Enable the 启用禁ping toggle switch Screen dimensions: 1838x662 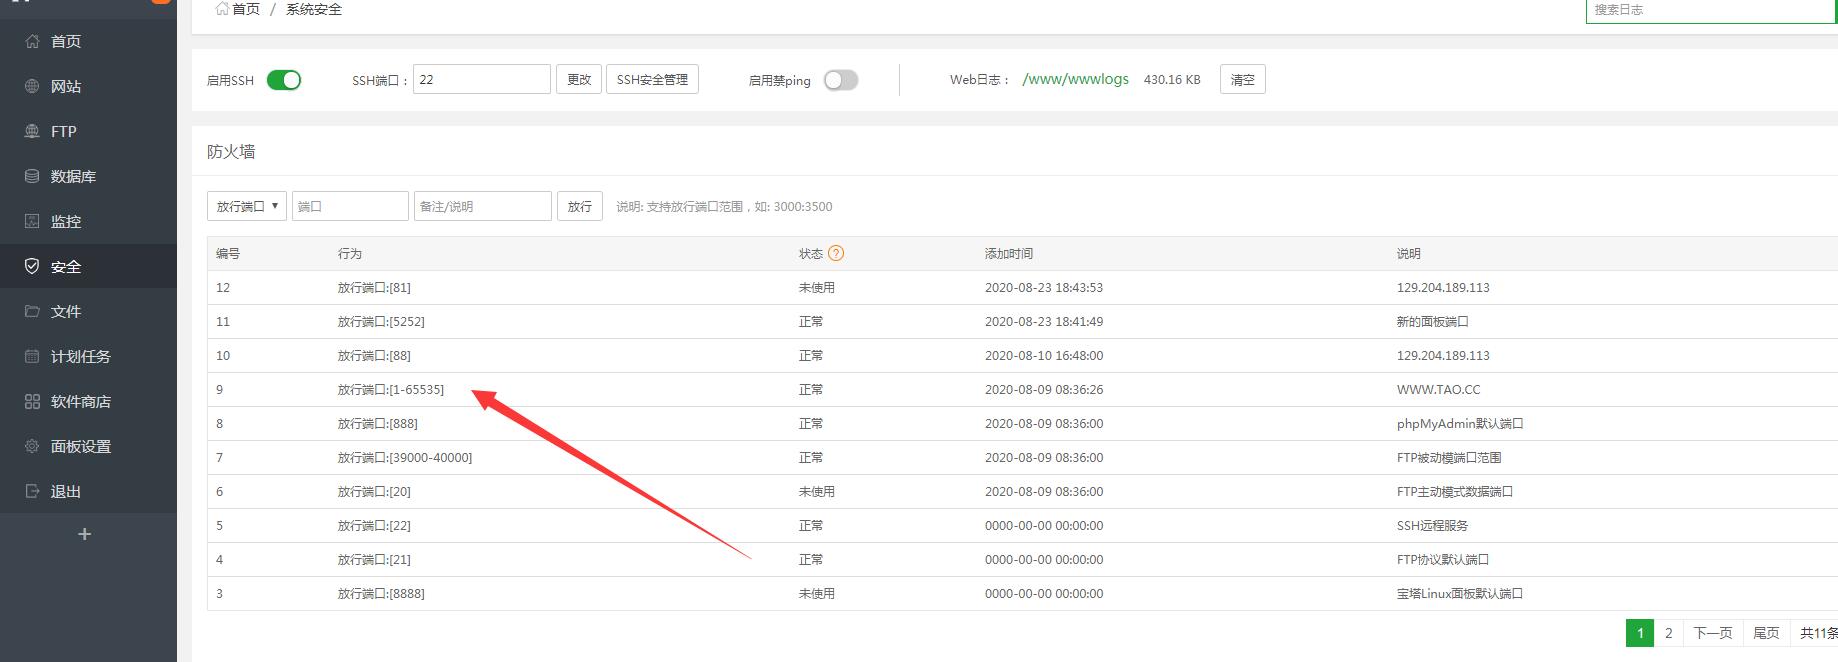(x=840, y=80)
